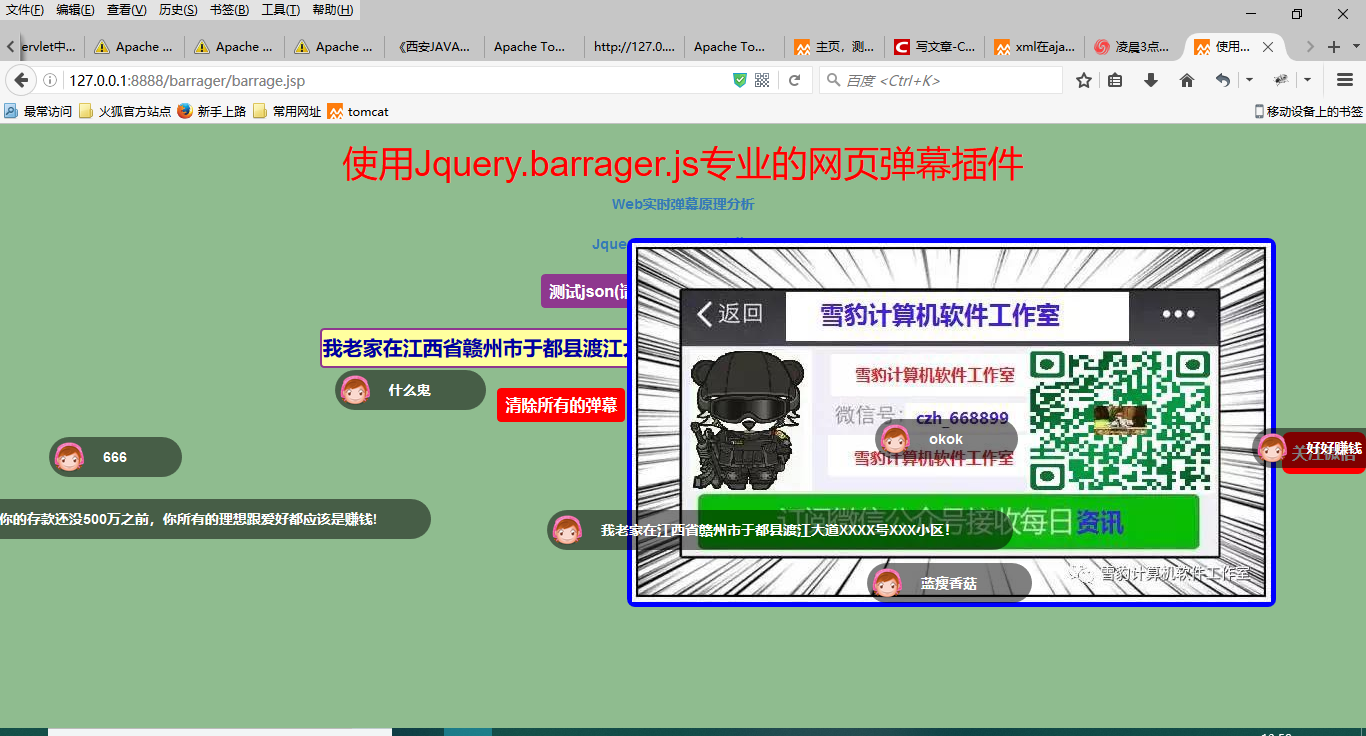Open a new tab with plus icon
The height and width of the screenshot is (736, 1366).
(1334, 47)
